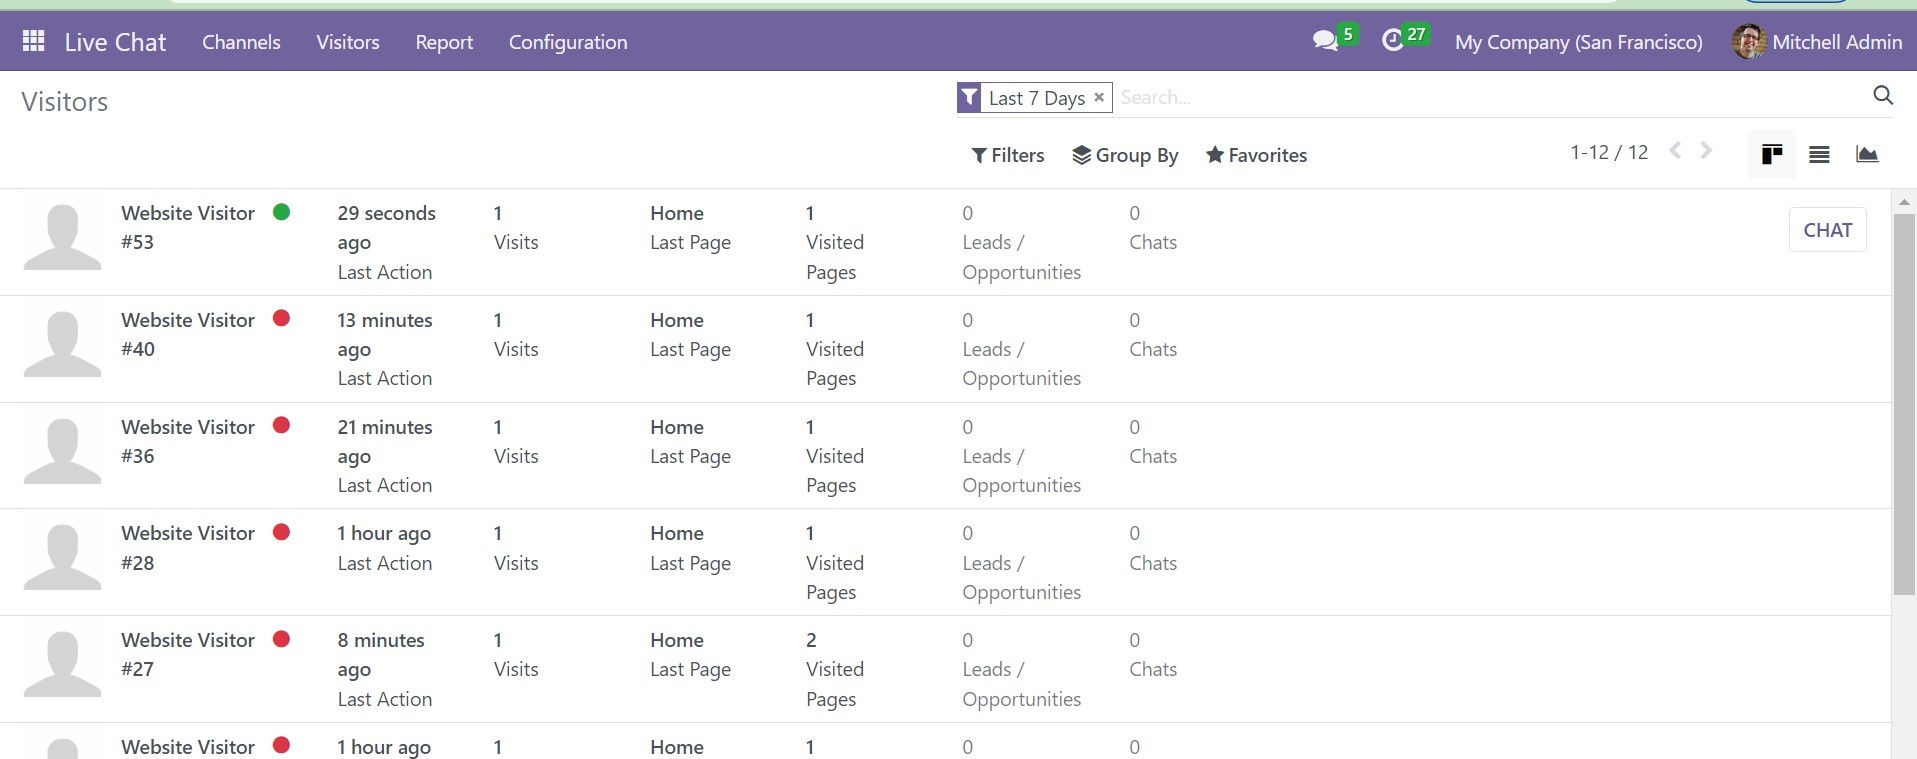
Task: Switch to kanban view
Action: pyautogui.click(x=1771, y=154)
